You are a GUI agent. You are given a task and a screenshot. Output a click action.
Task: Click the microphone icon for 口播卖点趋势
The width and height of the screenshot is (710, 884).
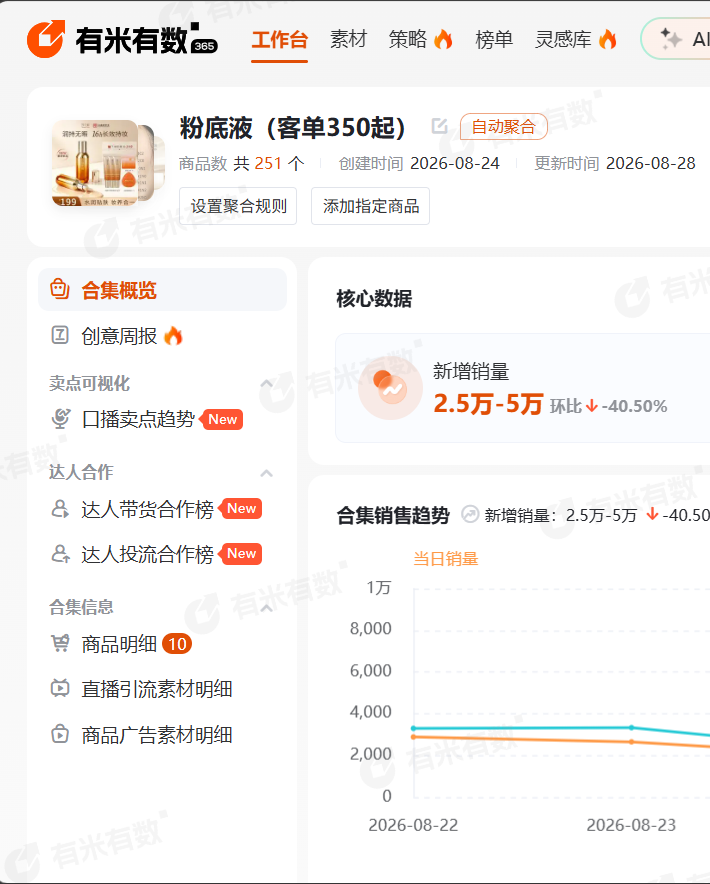[60, 419]
